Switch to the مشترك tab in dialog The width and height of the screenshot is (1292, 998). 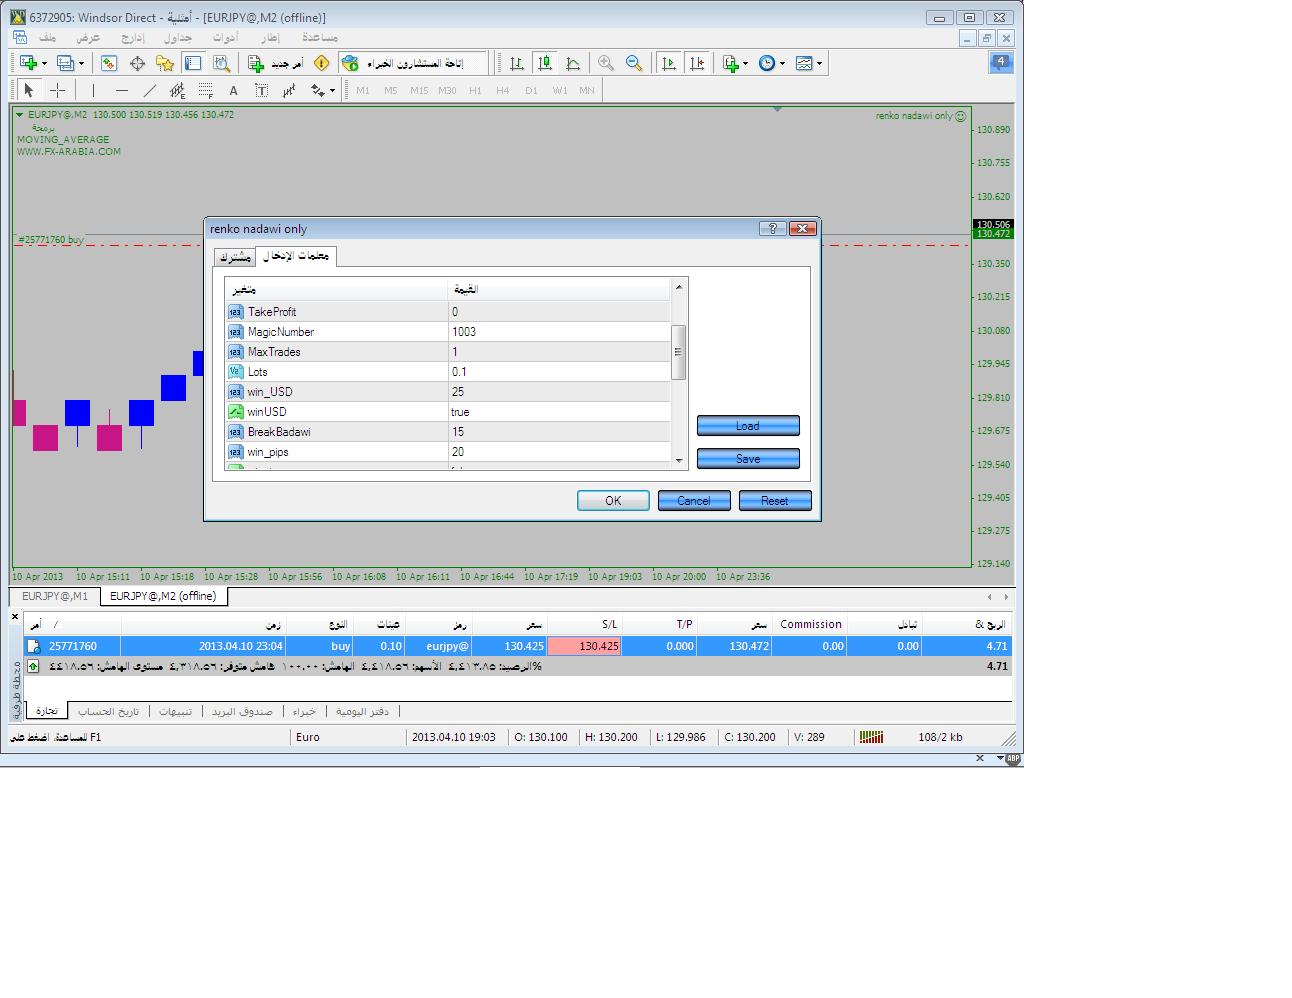coord(235,257)
